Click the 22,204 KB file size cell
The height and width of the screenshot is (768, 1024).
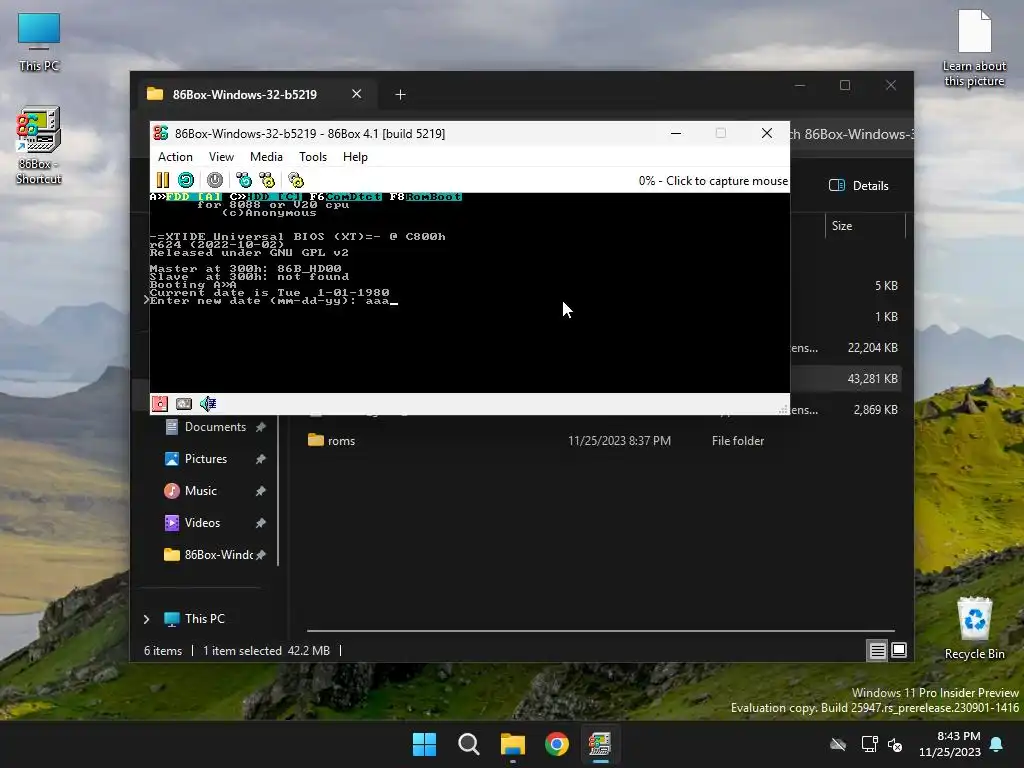click(872, 348)
